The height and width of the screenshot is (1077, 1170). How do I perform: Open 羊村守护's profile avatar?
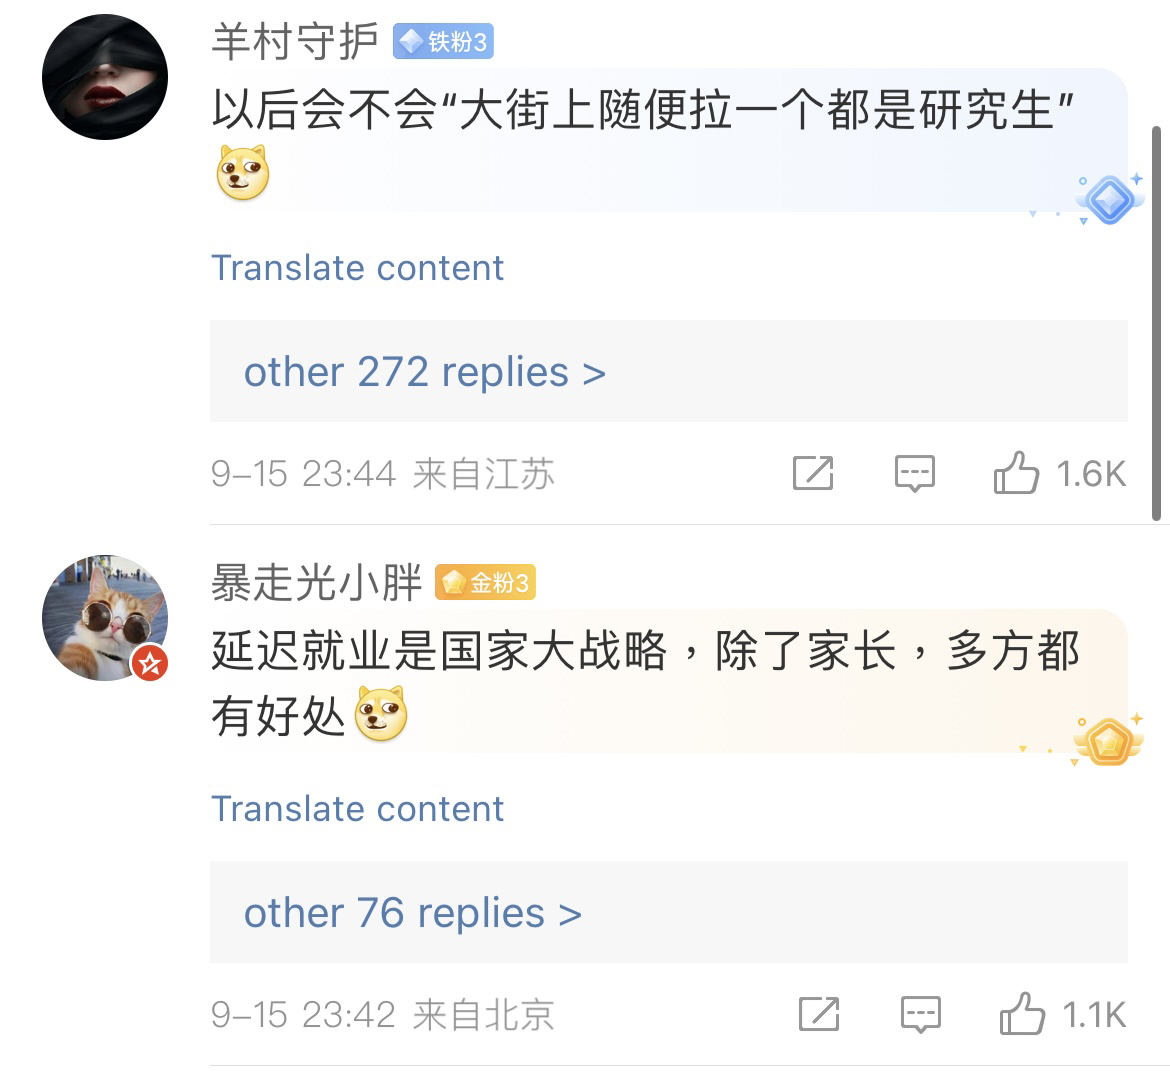coord(105,77)
